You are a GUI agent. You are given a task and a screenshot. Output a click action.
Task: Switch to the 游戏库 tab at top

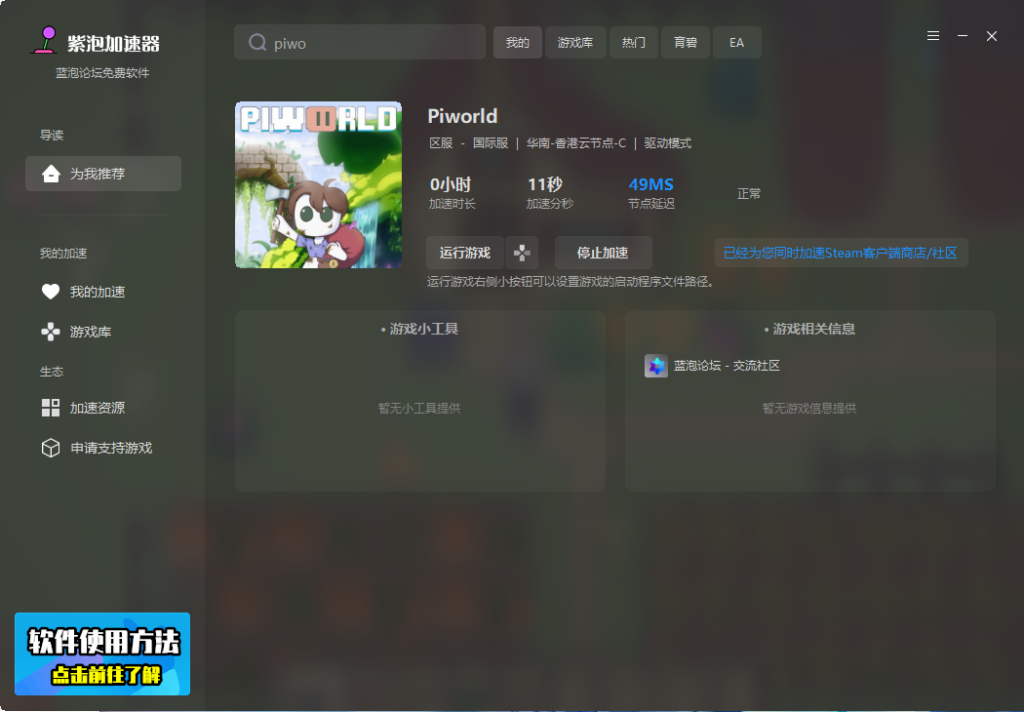[x=575, y=42]
